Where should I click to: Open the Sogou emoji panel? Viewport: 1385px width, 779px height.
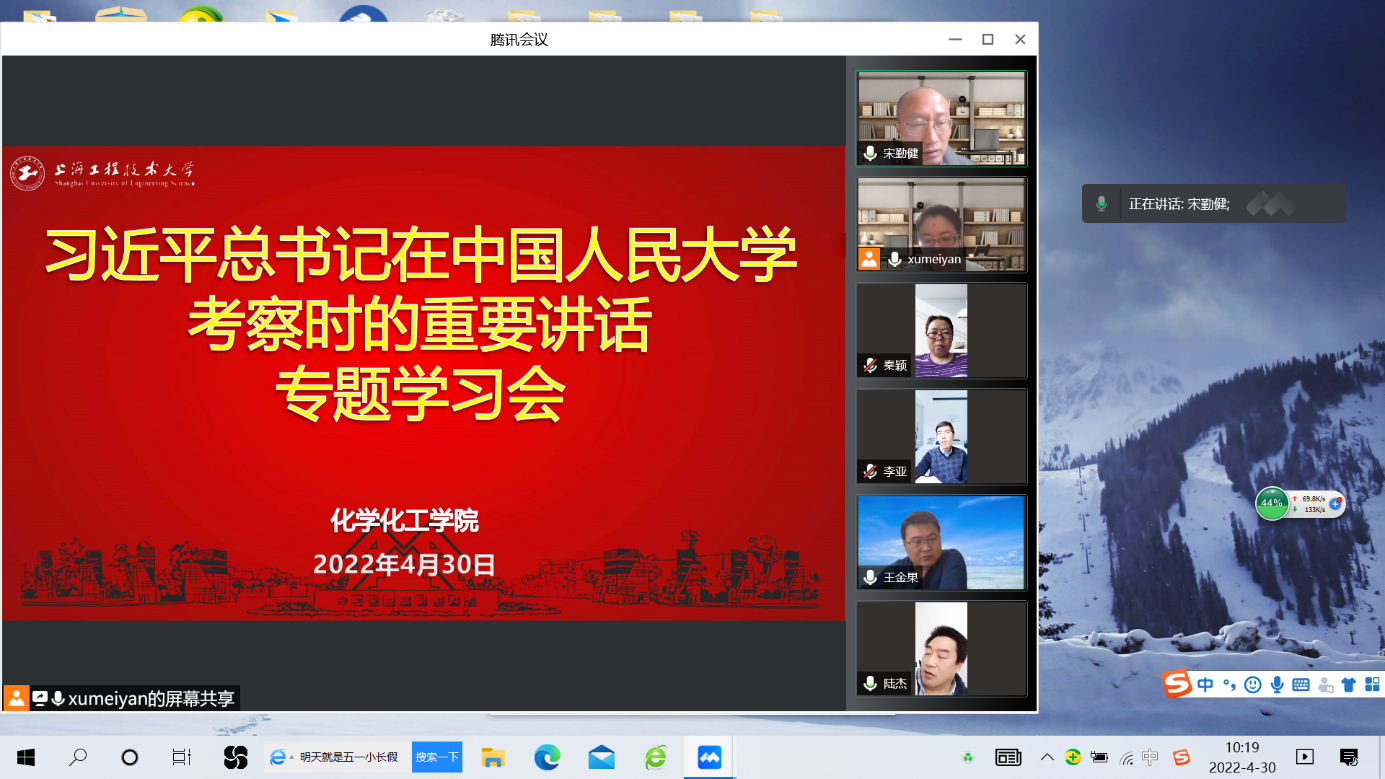click(x=1252, y=685)
